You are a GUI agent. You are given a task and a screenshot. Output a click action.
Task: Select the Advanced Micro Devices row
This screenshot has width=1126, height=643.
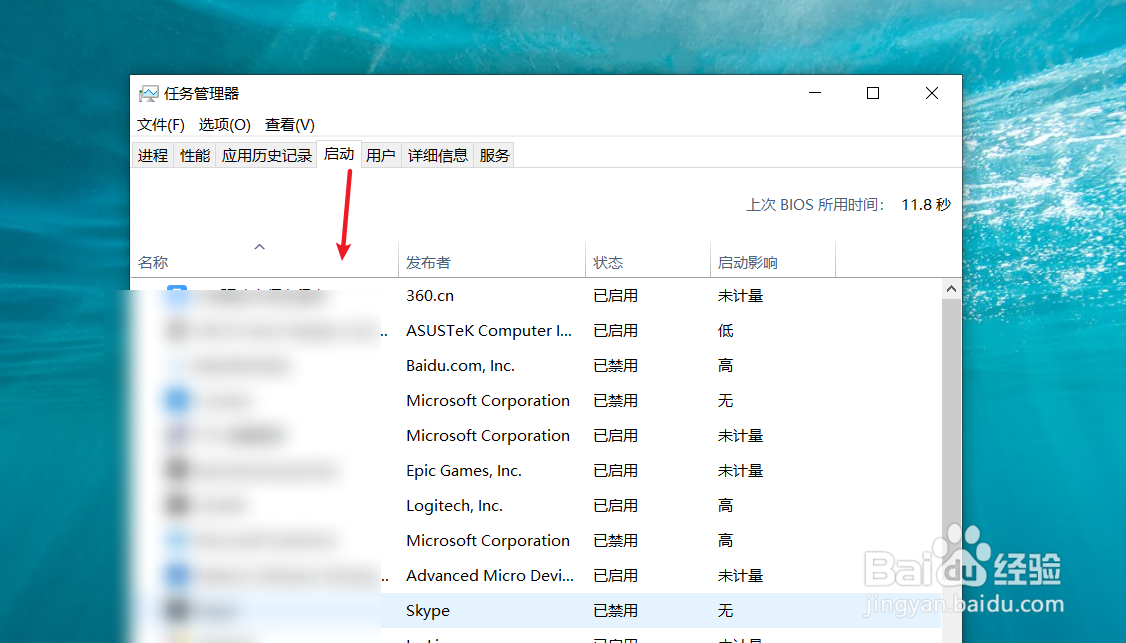coord(536,575)
